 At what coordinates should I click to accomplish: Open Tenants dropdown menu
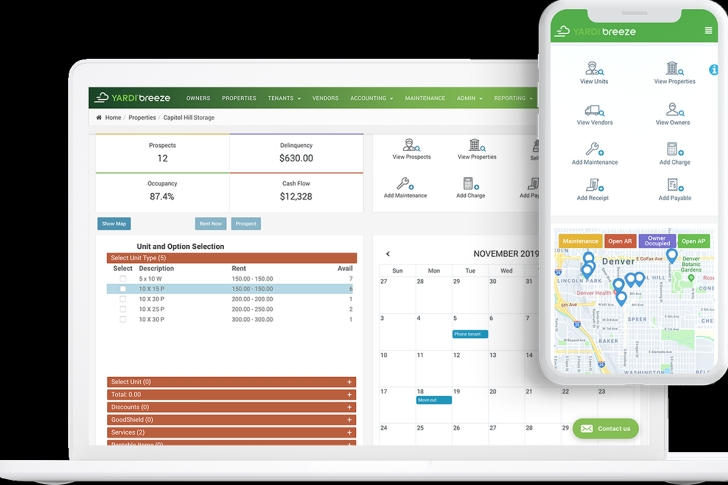coord(284,98)
